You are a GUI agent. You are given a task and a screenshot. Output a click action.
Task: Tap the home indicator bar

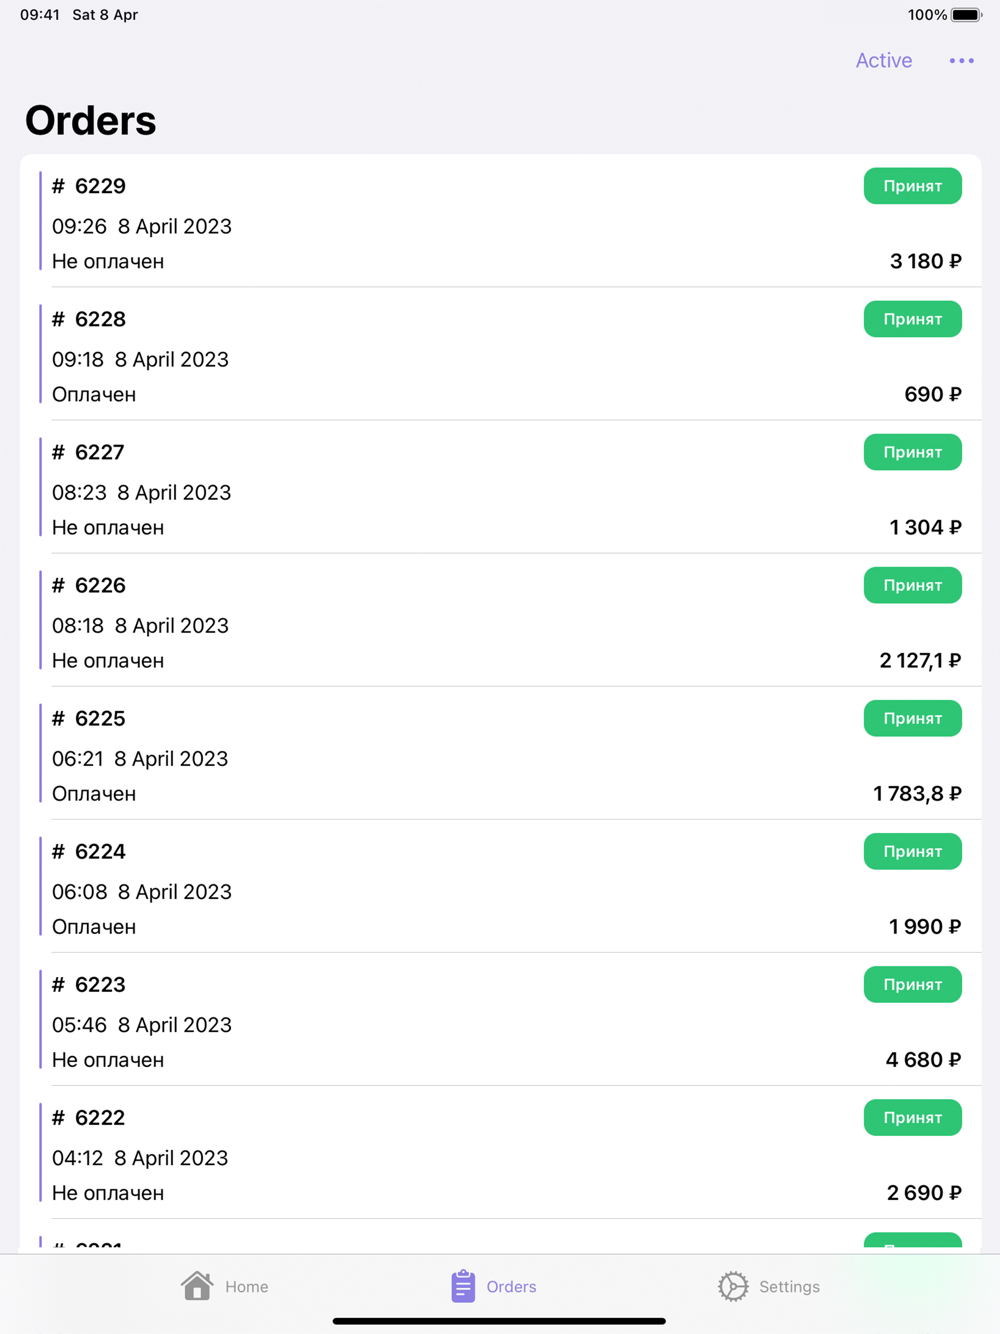[499, 1321]
